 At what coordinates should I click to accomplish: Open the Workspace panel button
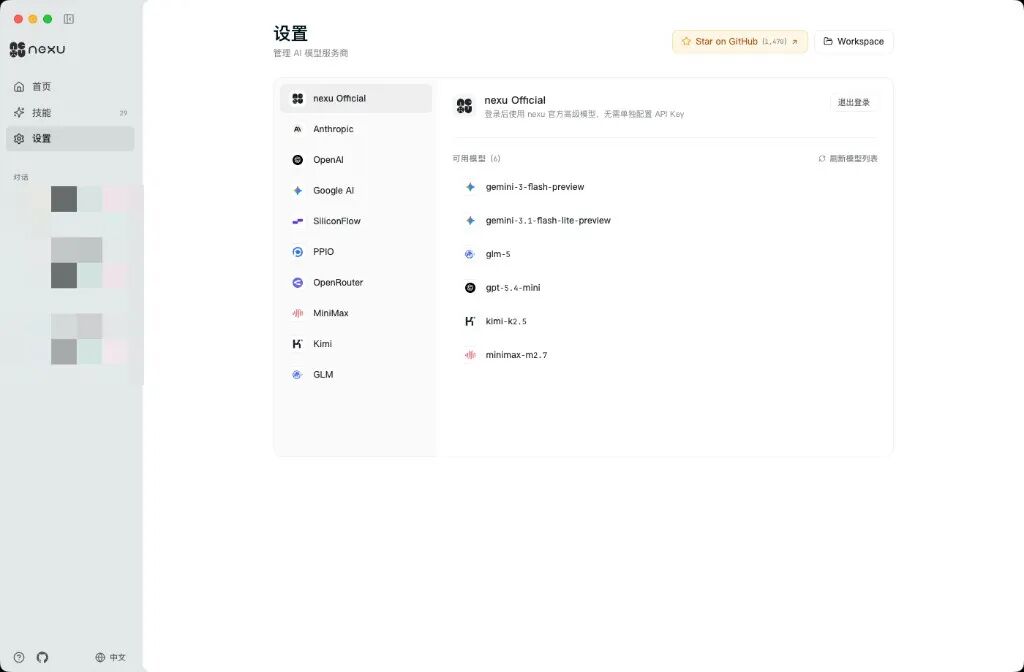852,42
